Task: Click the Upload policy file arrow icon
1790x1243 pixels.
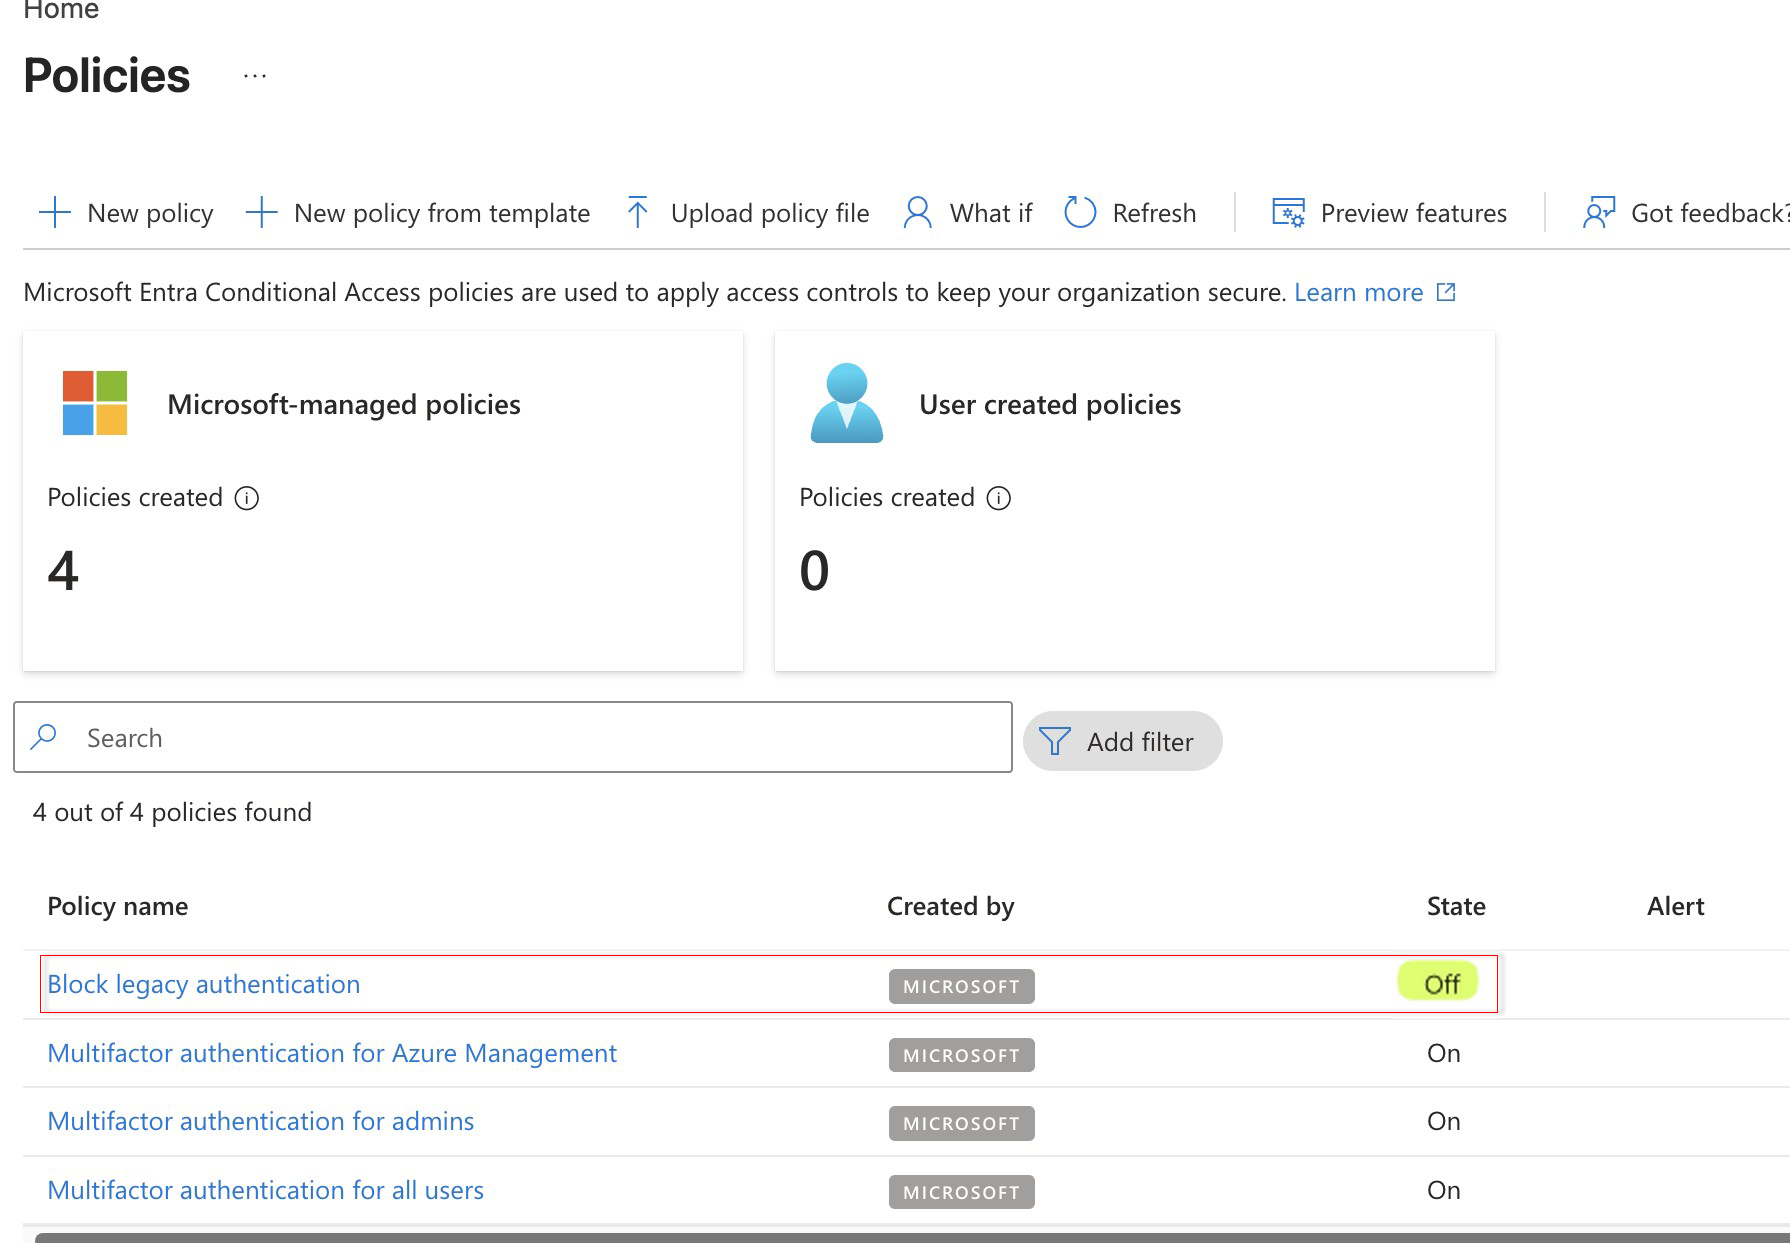Action: coord(637,213)
